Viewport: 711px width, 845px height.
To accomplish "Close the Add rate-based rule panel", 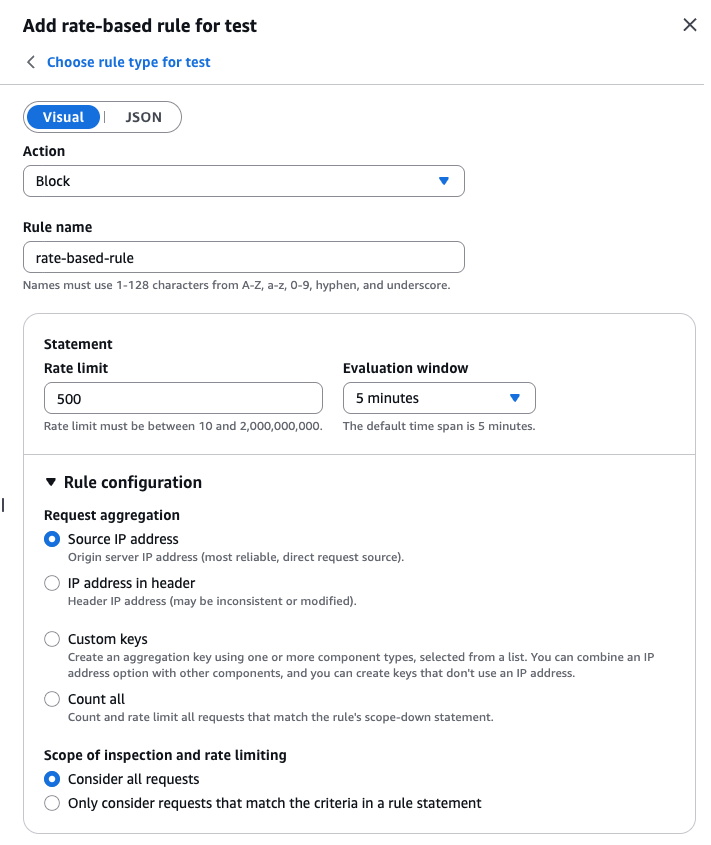I will pos(689,25).
